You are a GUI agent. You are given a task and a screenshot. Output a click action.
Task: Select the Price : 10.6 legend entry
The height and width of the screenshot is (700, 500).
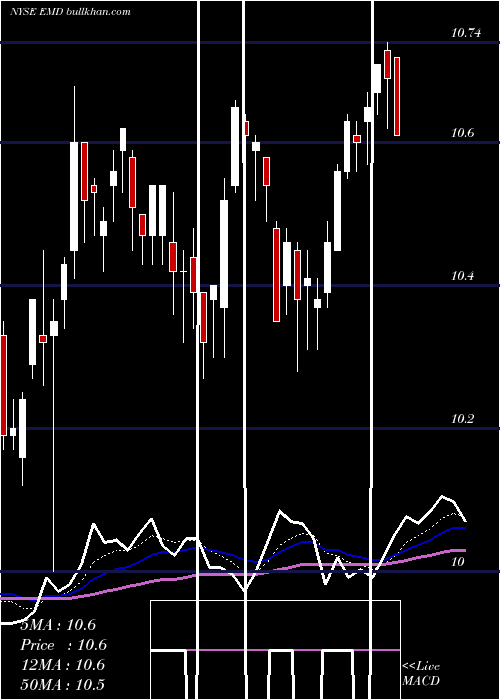coord(63,645)
